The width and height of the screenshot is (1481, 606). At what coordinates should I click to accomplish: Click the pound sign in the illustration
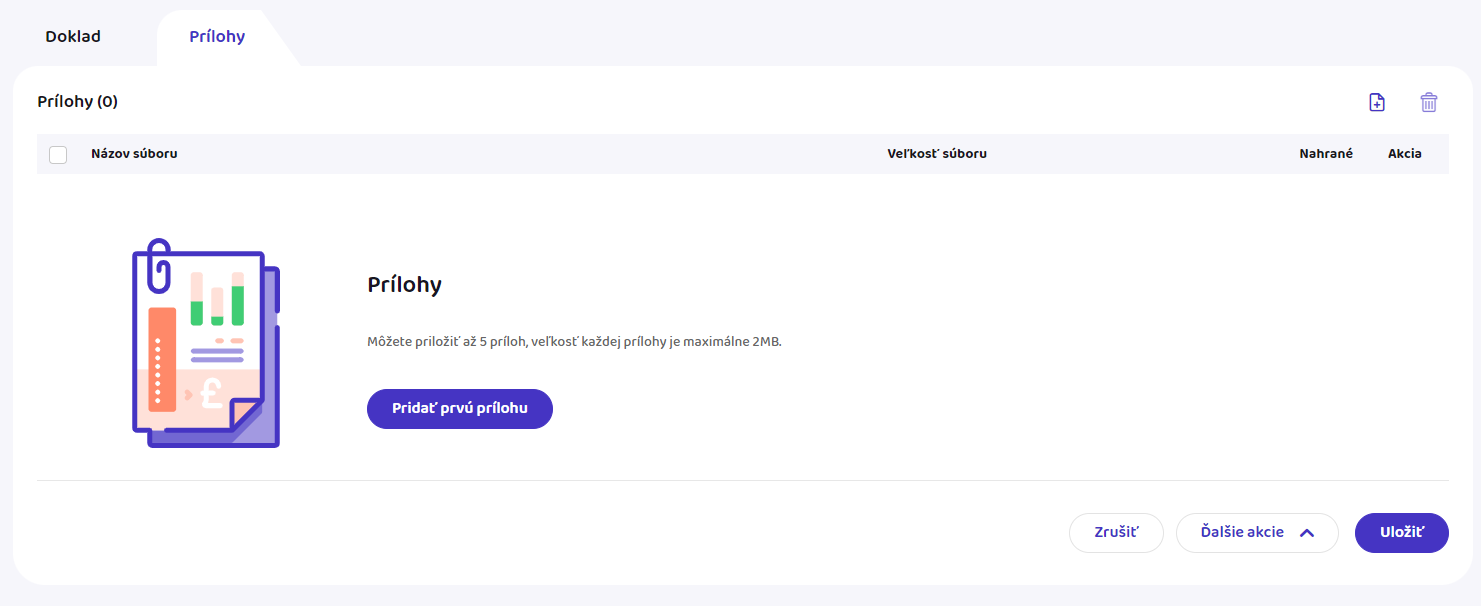[211, 393]
